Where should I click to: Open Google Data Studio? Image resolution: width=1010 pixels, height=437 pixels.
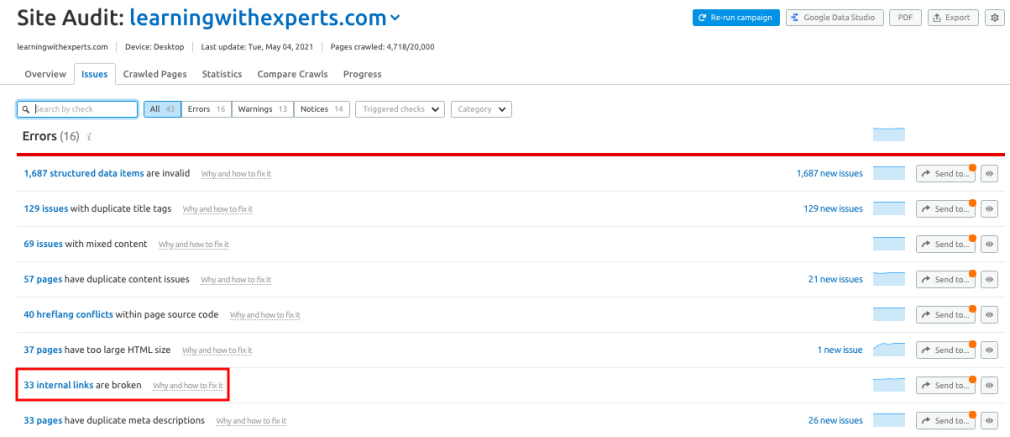coord(834,17)
